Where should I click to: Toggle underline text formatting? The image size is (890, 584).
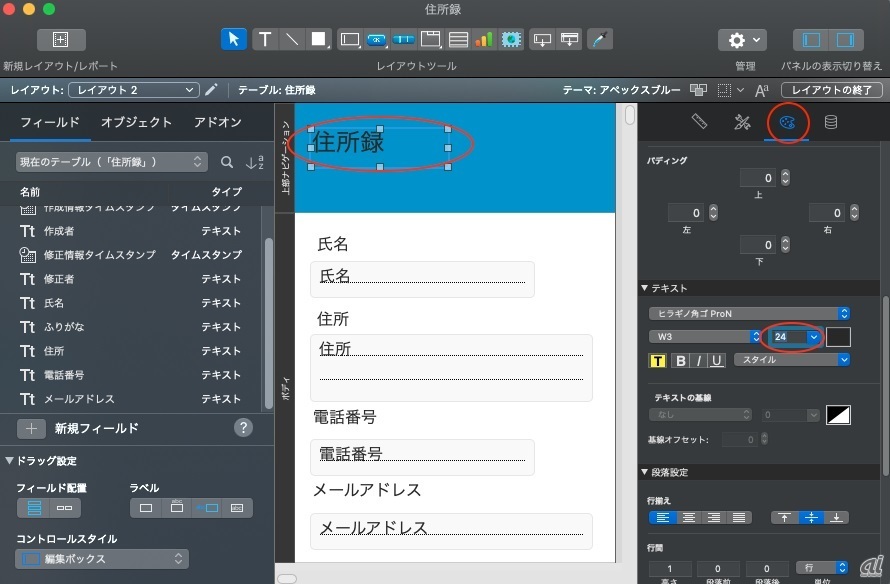point(716,360)
